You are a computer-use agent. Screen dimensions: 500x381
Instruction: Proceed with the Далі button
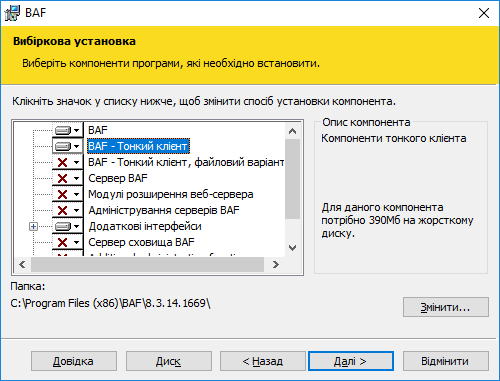(x=351, y=361)
